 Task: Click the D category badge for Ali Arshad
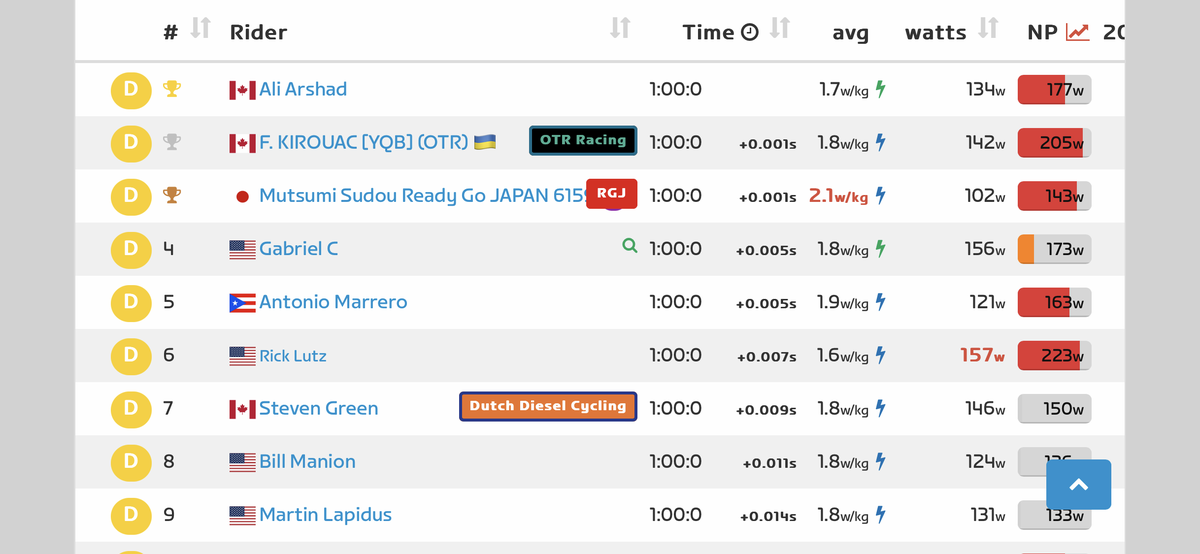[131, 90]
